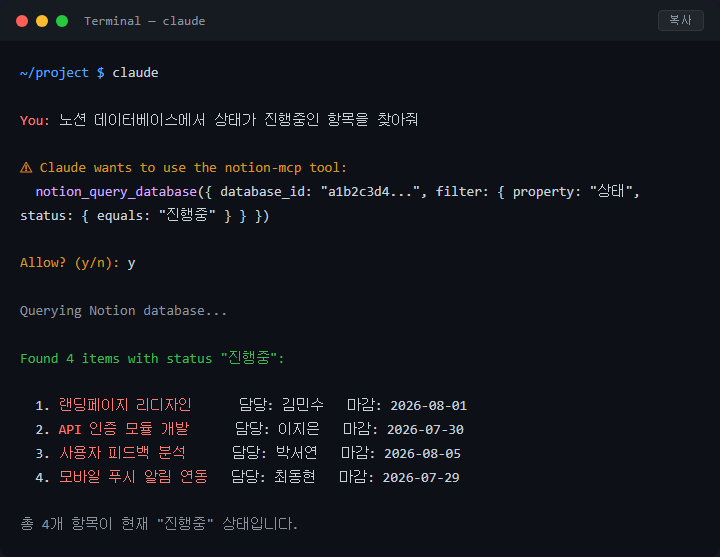Click the list number '4.' in the results
The width and height of the screenshot is (720, 557).
point(42,478)
